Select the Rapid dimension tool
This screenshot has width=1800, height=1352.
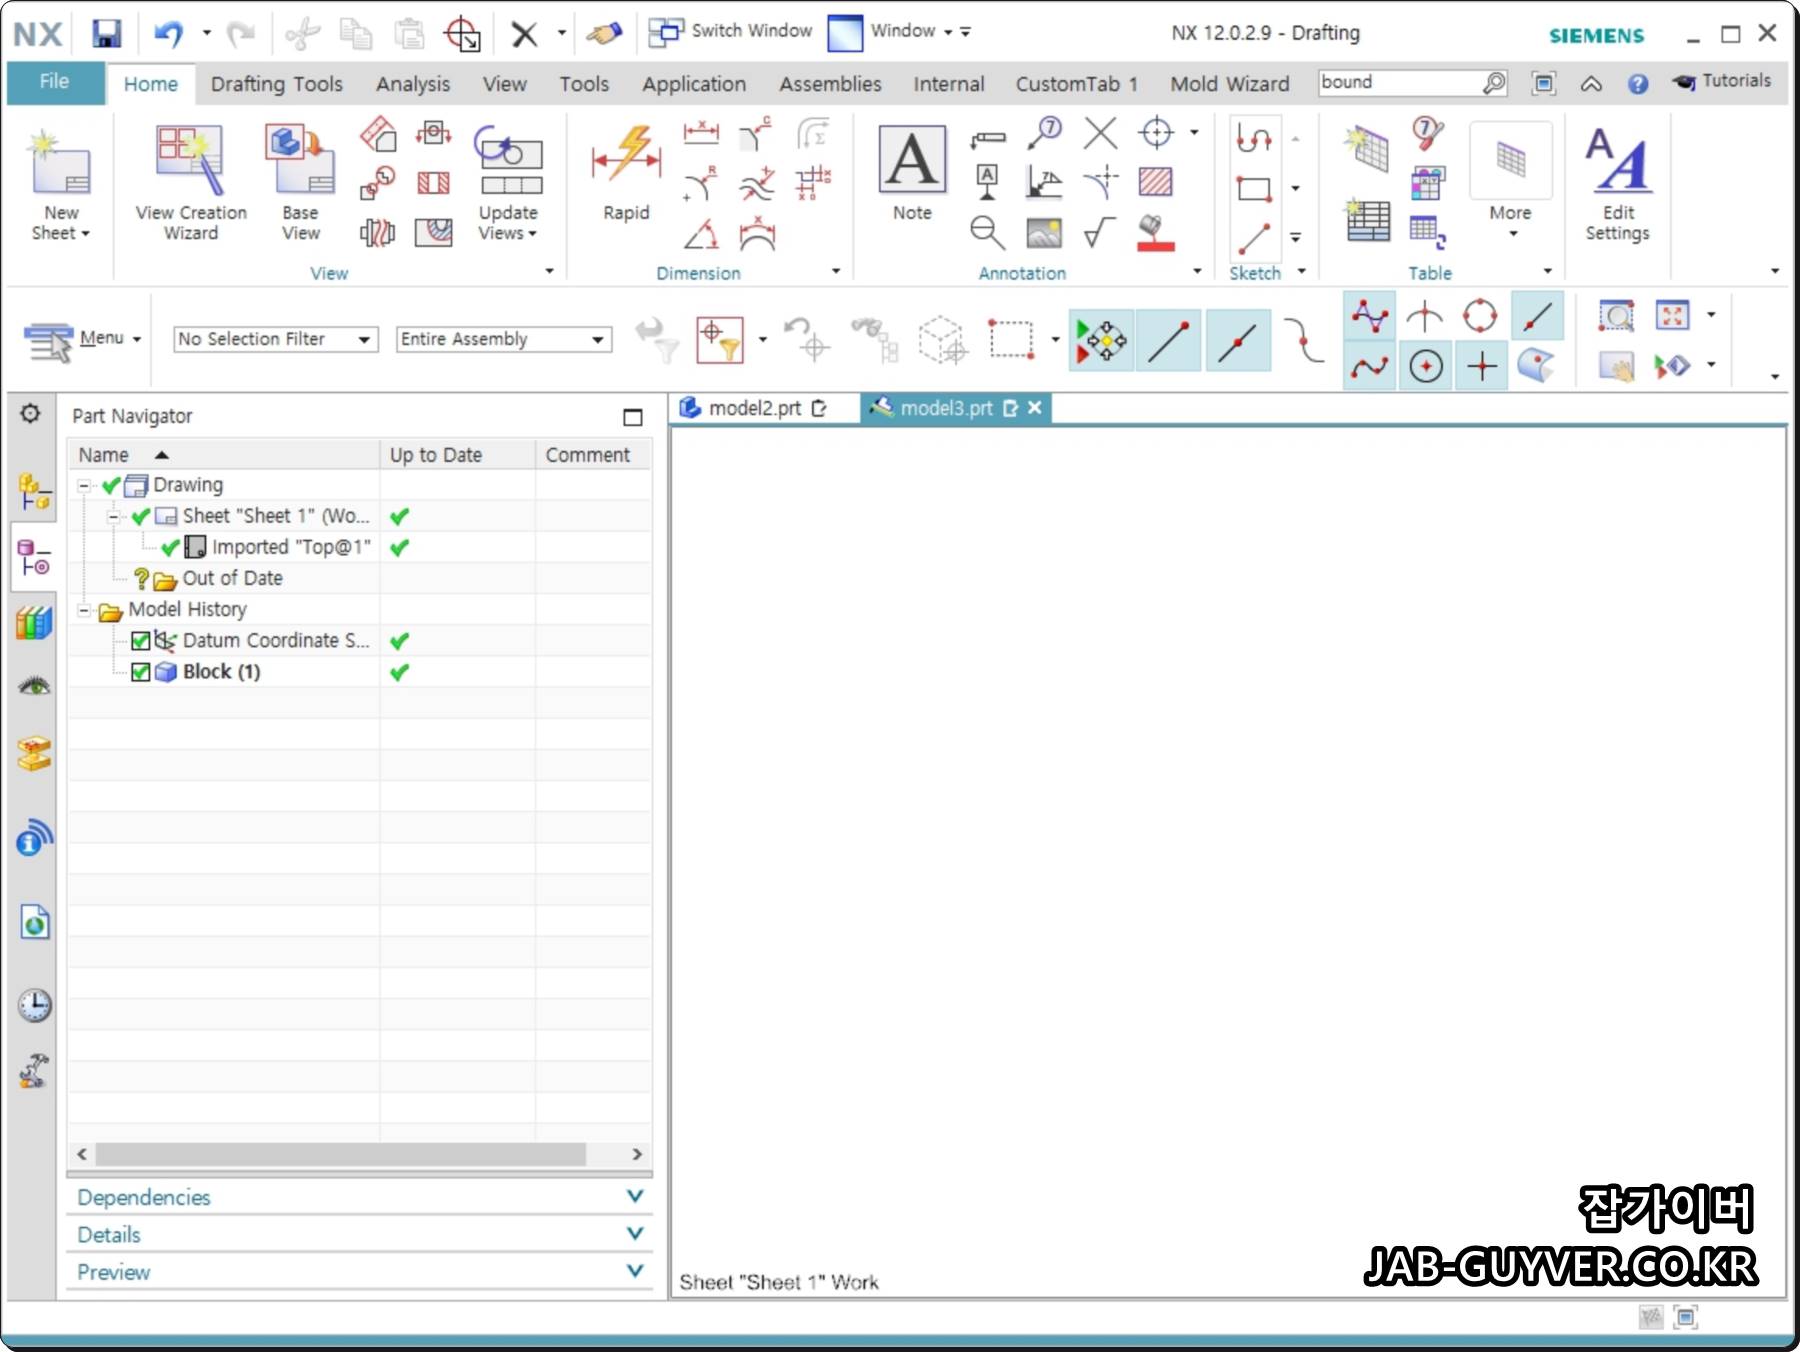click(x=626, y=173)
